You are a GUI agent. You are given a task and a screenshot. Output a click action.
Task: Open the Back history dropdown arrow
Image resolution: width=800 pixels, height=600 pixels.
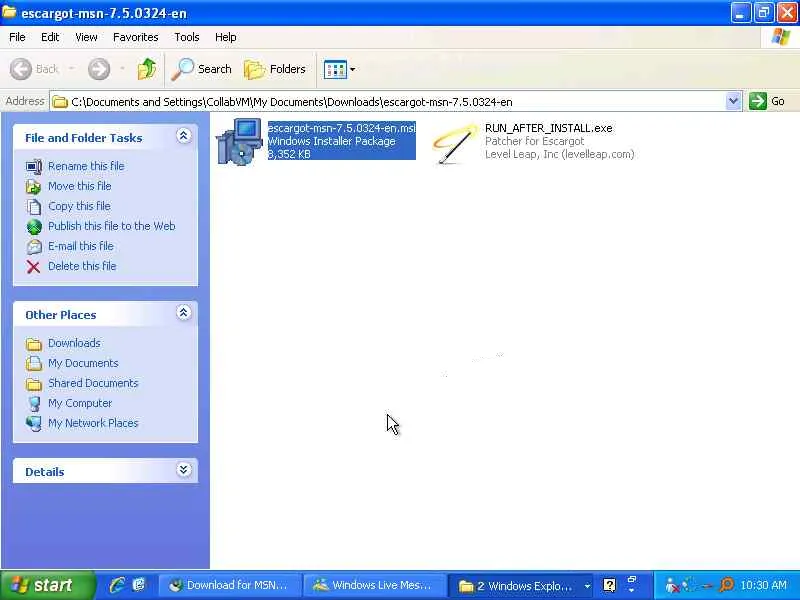(x=72, y=68)
